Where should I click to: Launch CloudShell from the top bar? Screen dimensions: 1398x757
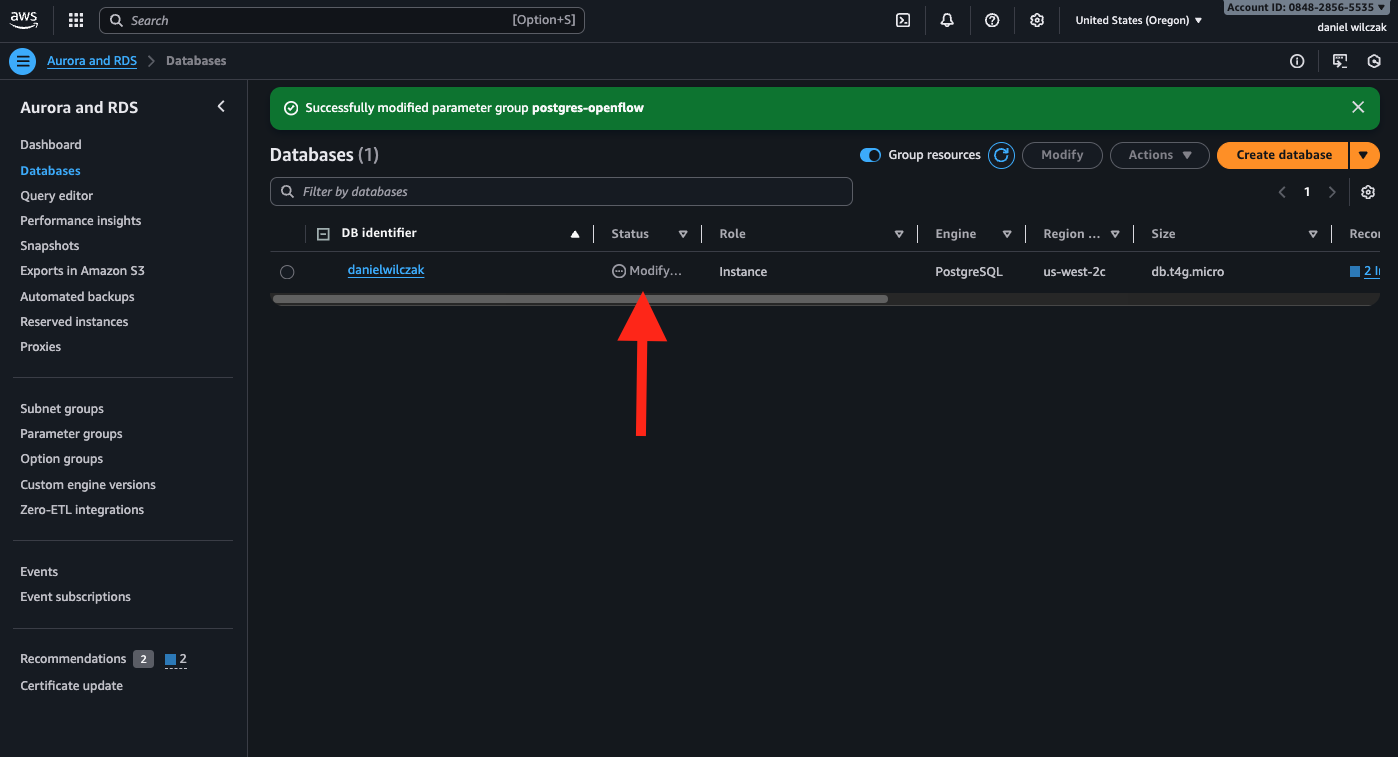[902, 20]
